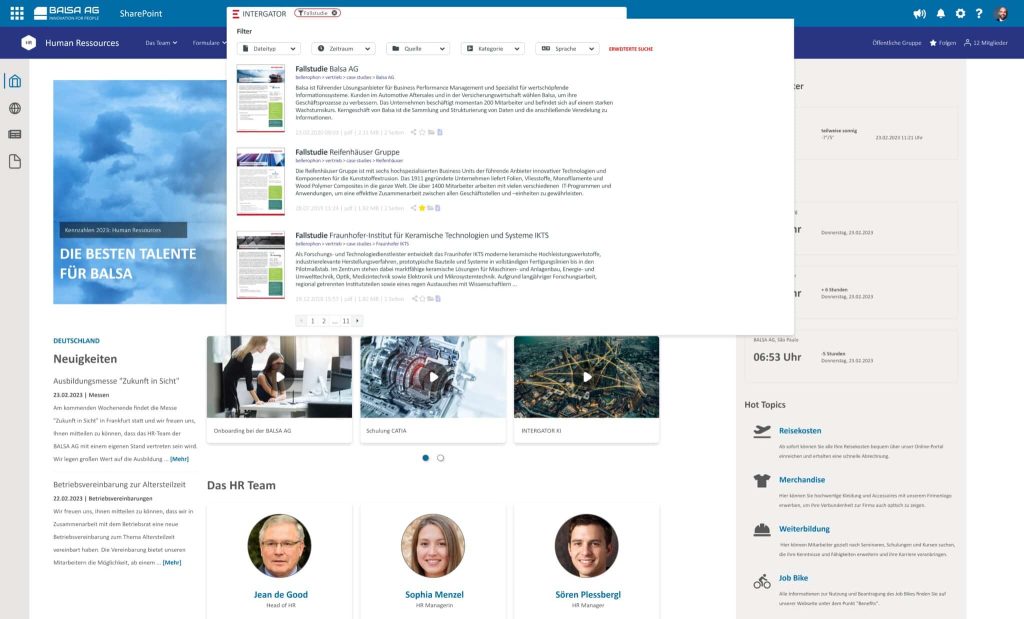Open folder of Fallstudie Balsa AG result
Viewport: 1024px width, 619px height.
point(431,132)
